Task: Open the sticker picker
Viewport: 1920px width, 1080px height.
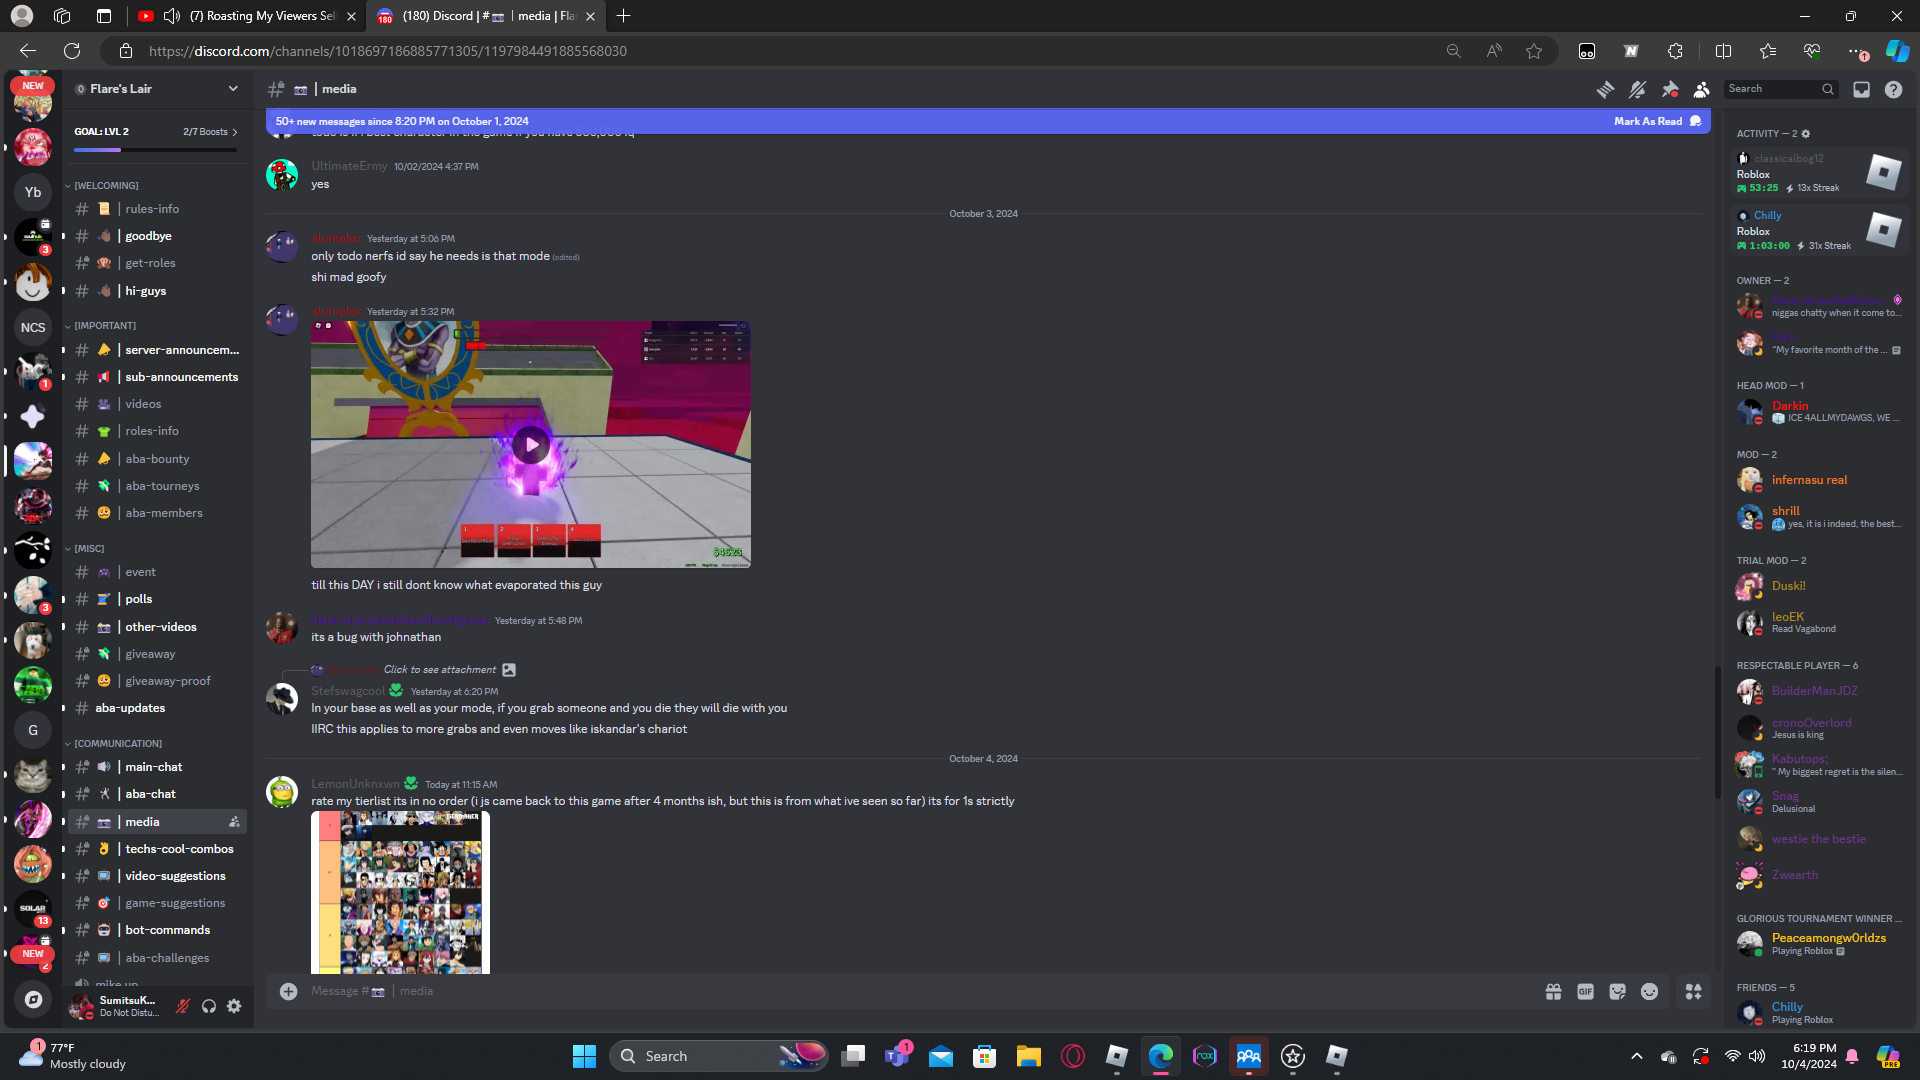Action: [1617, 991]
